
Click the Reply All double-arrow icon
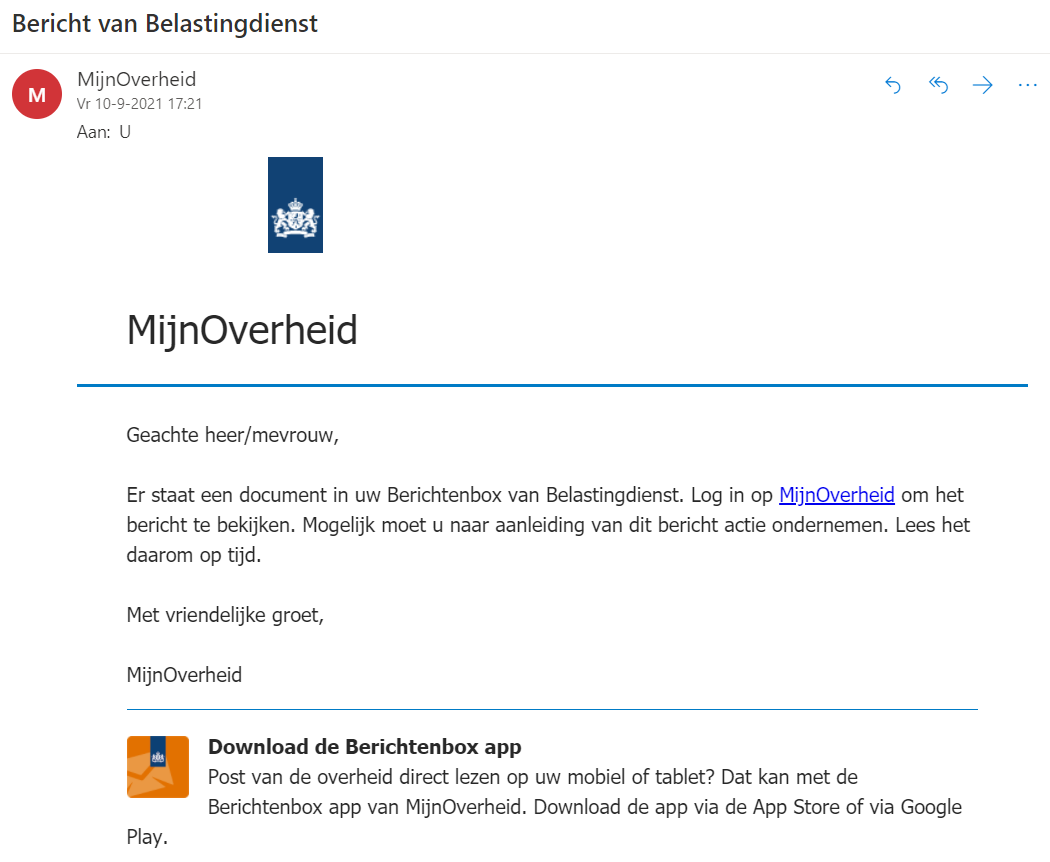pos(938,85)
